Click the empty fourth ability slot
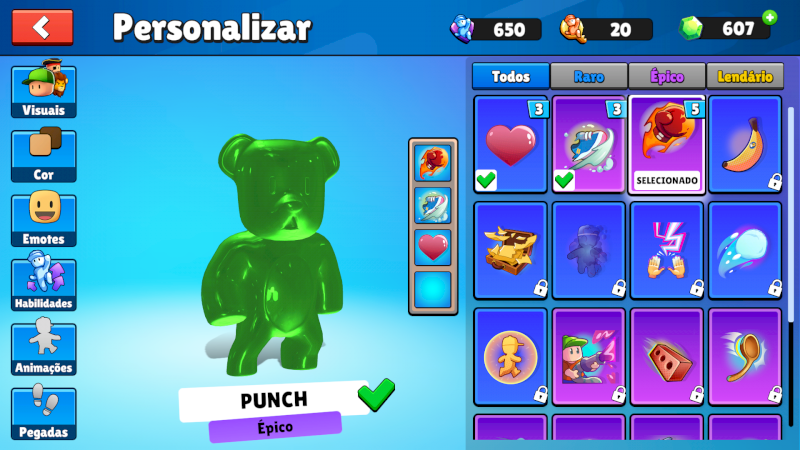This screenshot has height=450, width=800. pyautogui.click(x=433, y=290)
